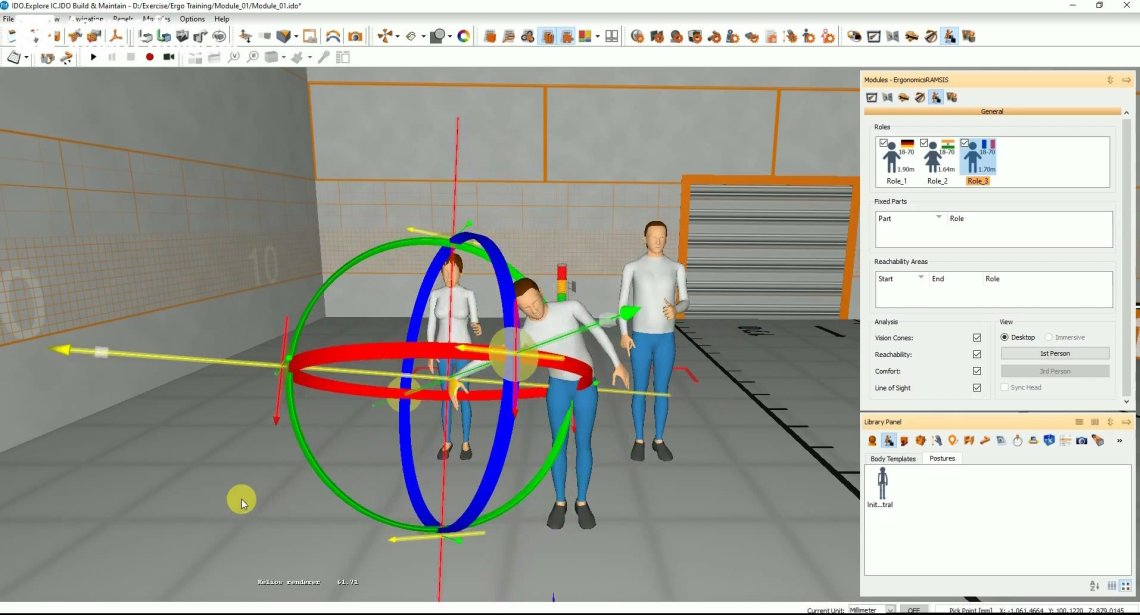Screen dimensions: 1140x615
Task: Toggle the Line of Sight checkbox
Action: click(977, 388)
